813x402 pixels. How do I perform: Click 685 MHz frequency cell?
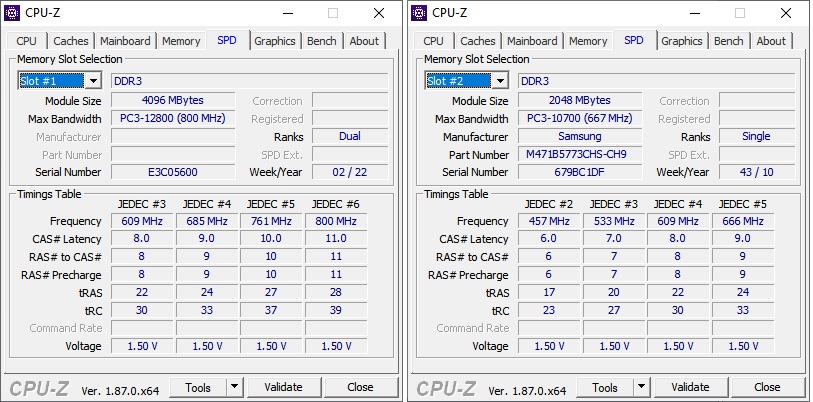coord(207,221)
